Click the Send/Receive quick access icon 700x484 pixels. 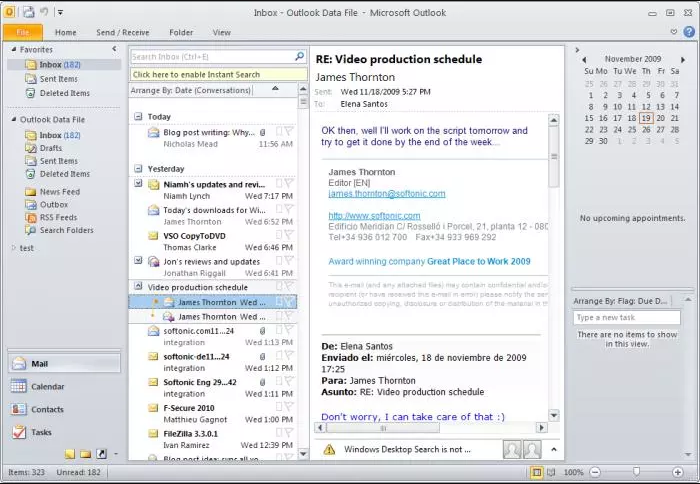pyautogui.click(x=29, y=12)
